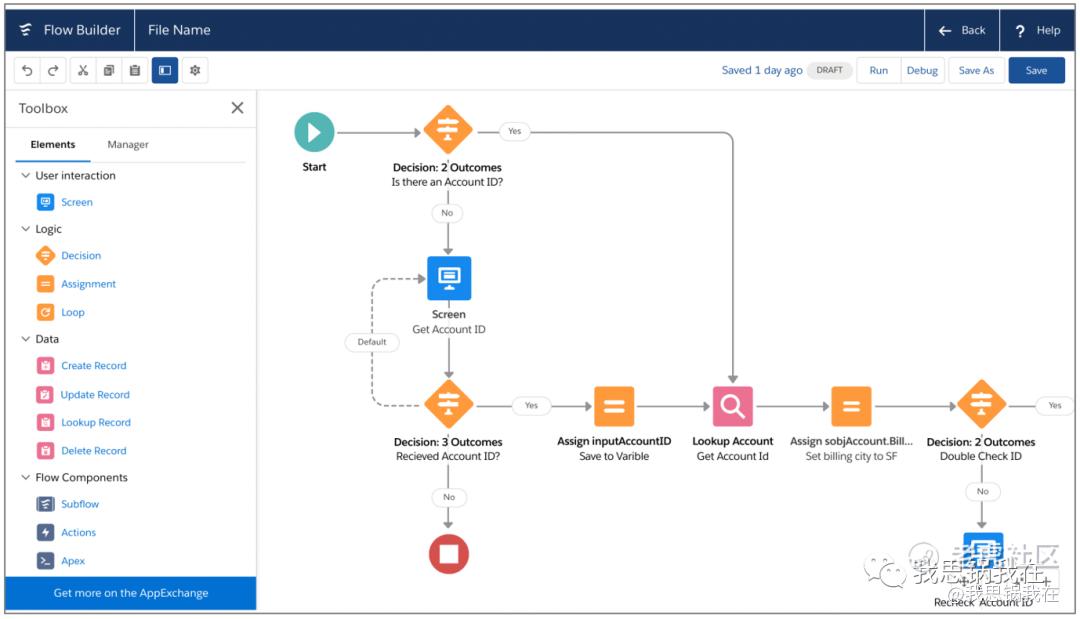This screenshot has height=619, width=1080.
Task: Click the Flow Builder logo icon
Action: [x=26, y=30]
